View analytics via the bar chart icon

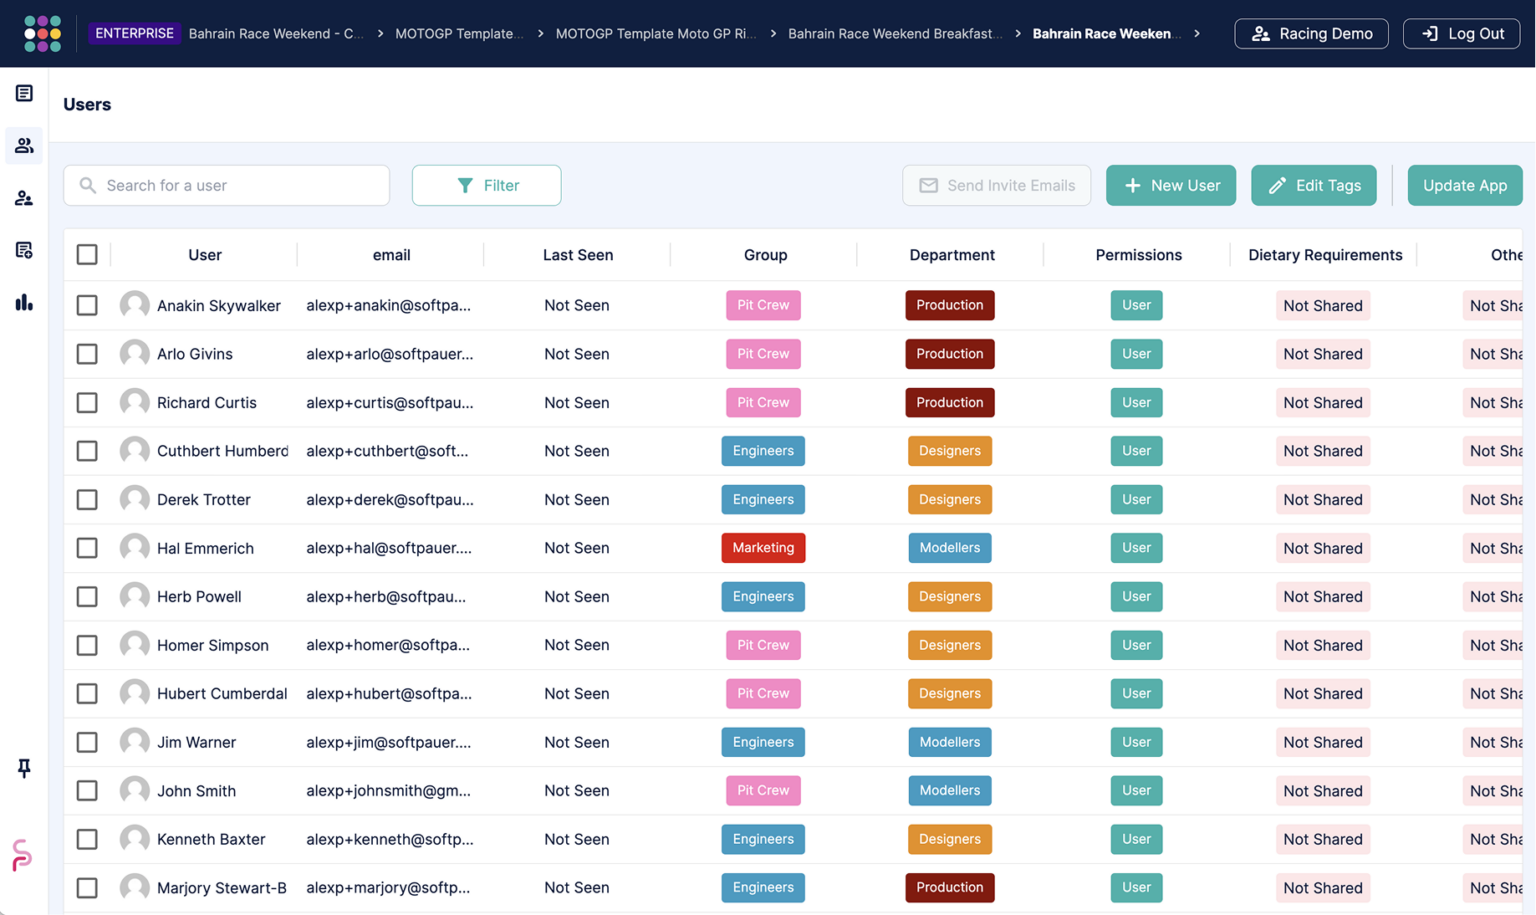(23, 302)
